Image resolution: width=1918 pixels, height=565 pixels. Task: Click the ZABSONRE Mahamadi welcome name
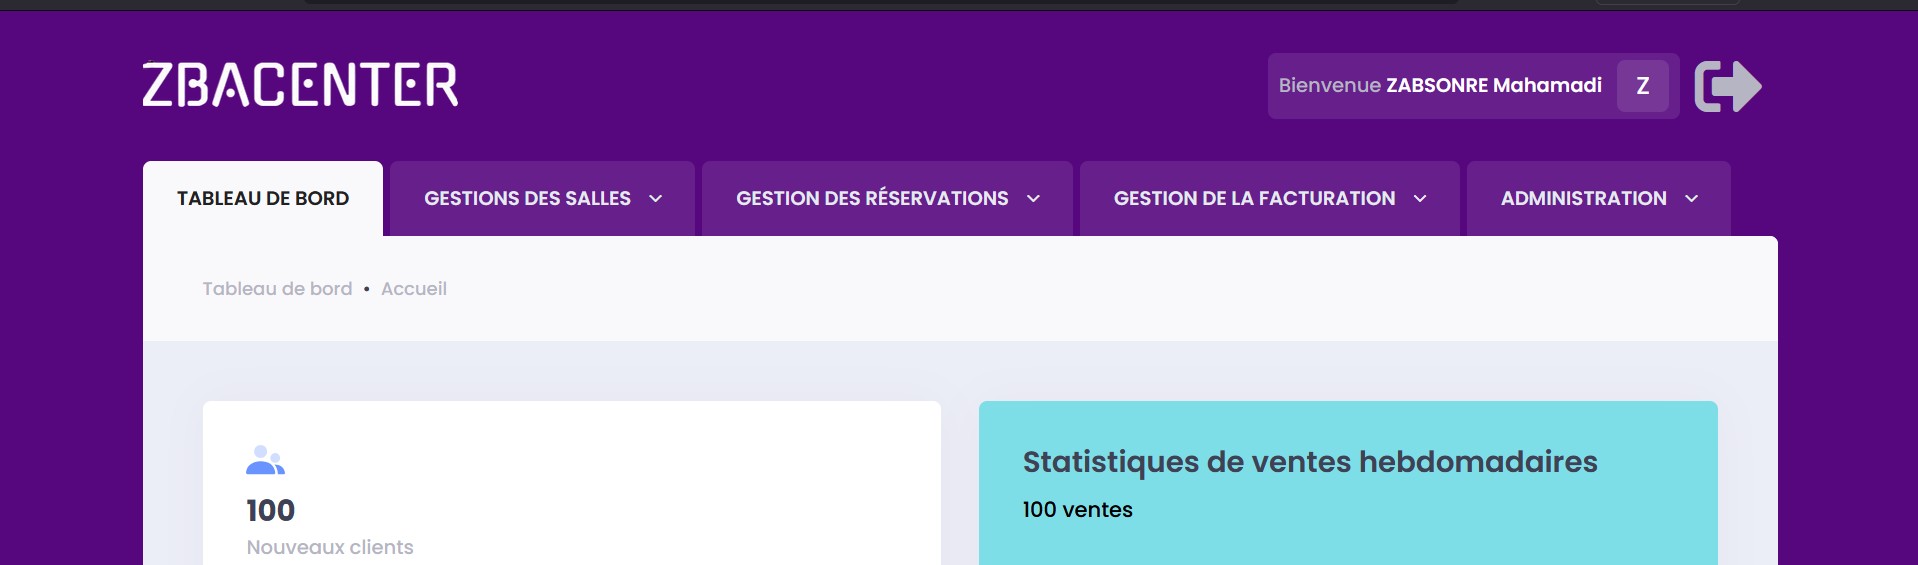[x=1493, y=86]
